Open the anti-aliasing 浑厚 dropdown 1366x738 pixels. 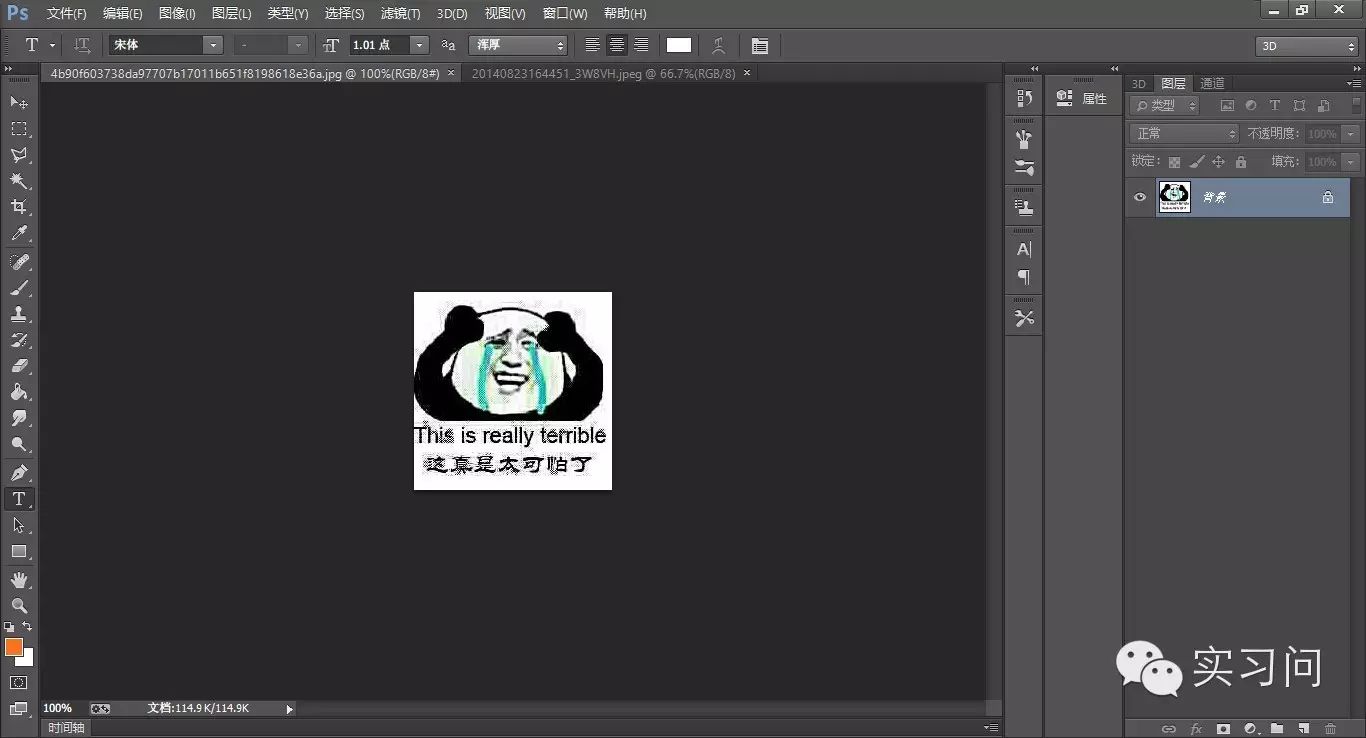518,45
